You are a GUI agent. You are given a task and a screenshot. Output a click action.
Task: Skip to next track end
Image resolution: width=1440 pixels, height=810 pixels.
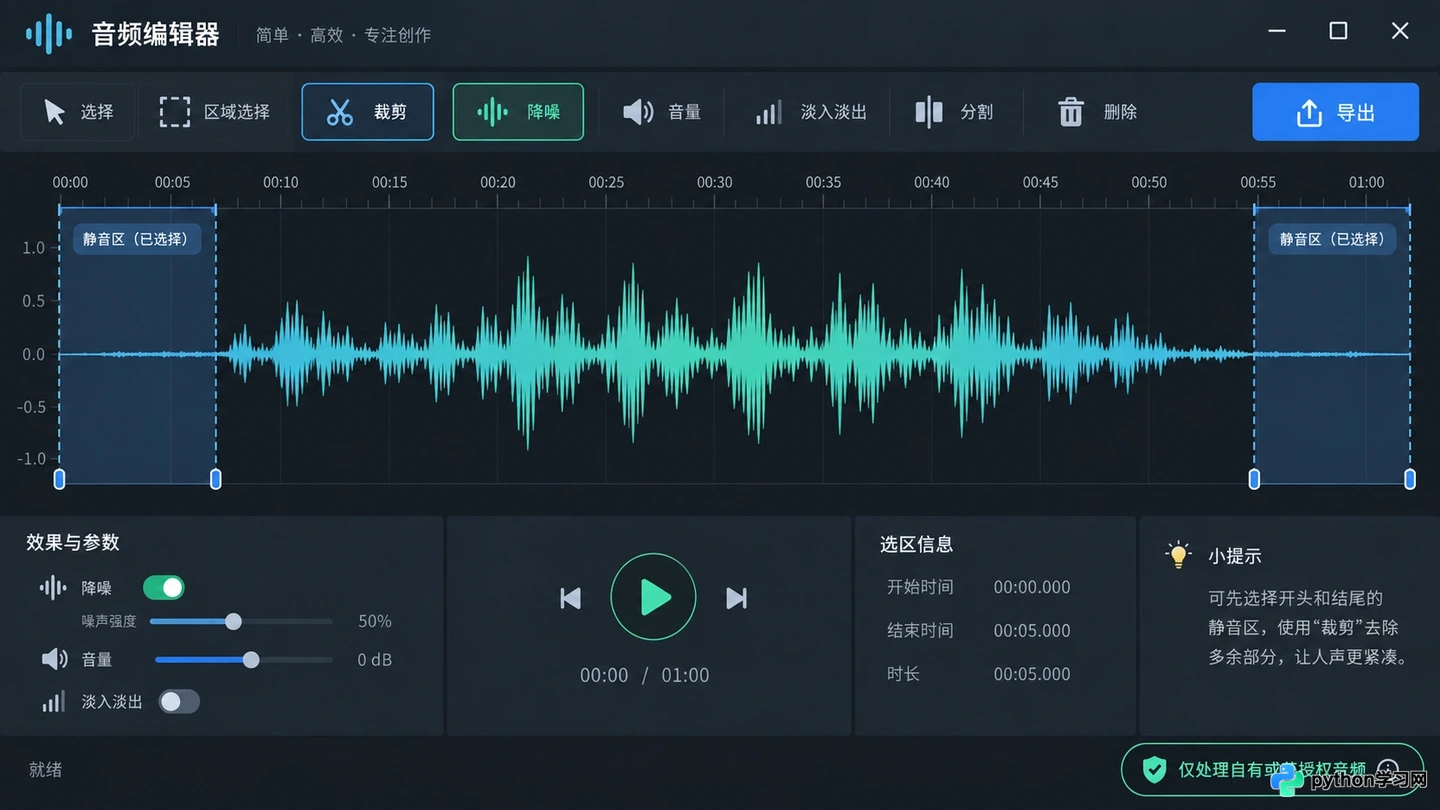[x=736, y=598]
